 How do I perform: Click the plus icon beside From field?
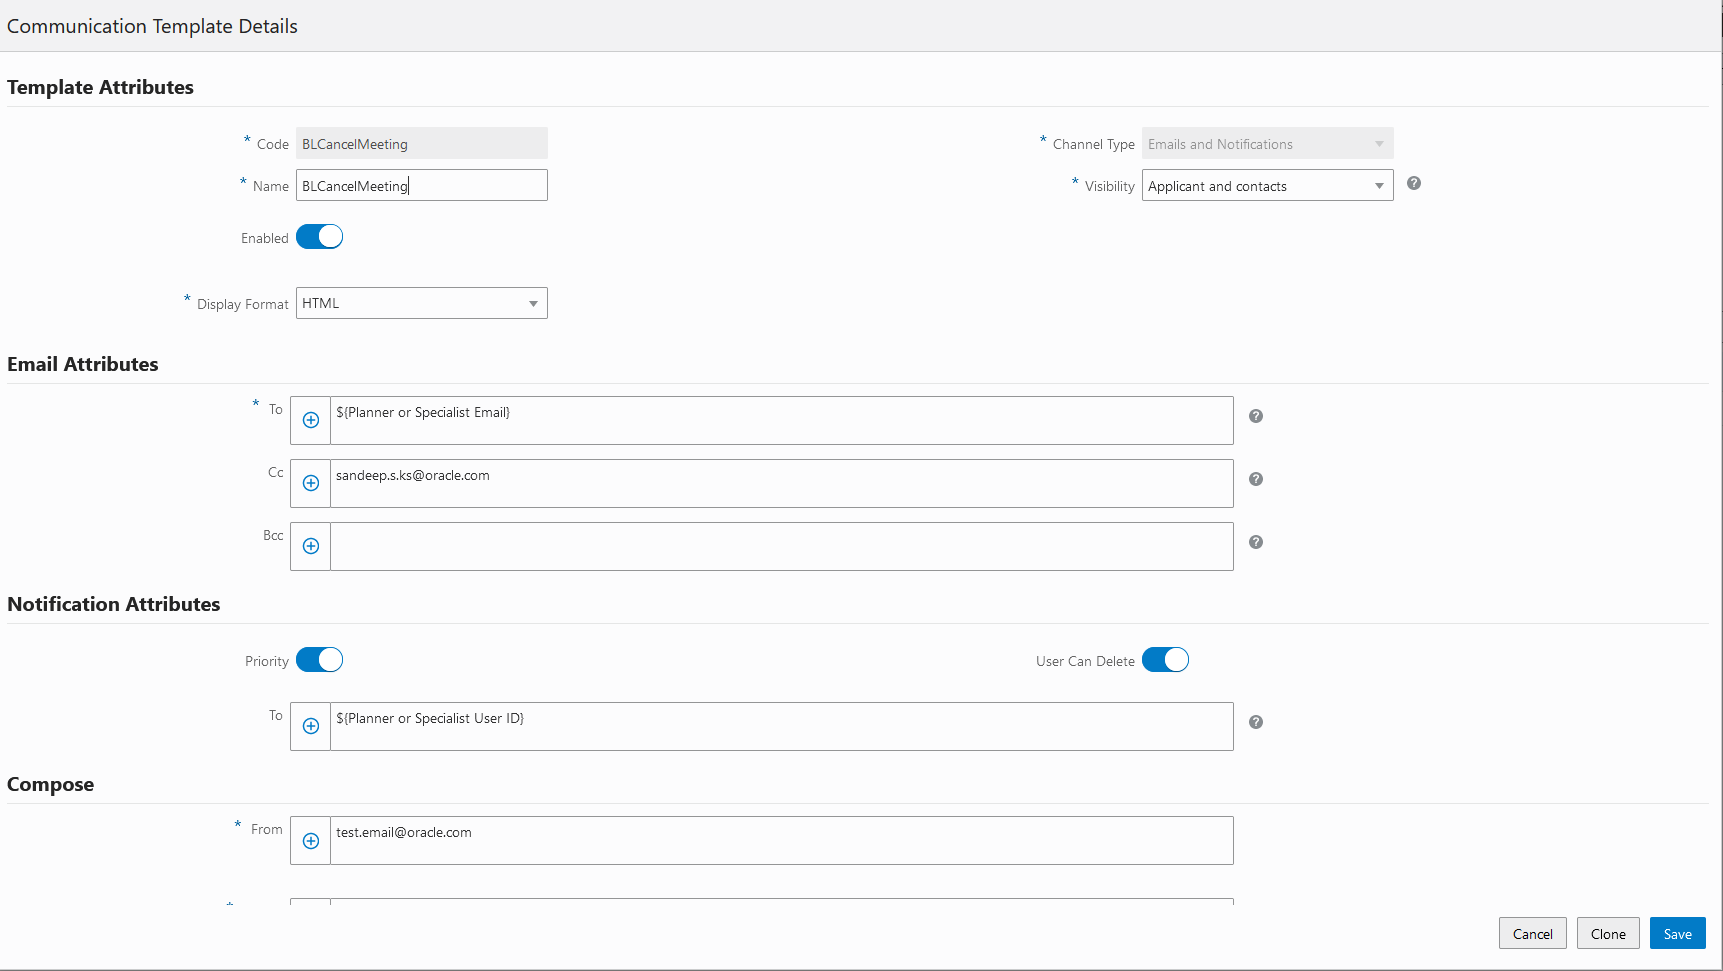point(311,841)
